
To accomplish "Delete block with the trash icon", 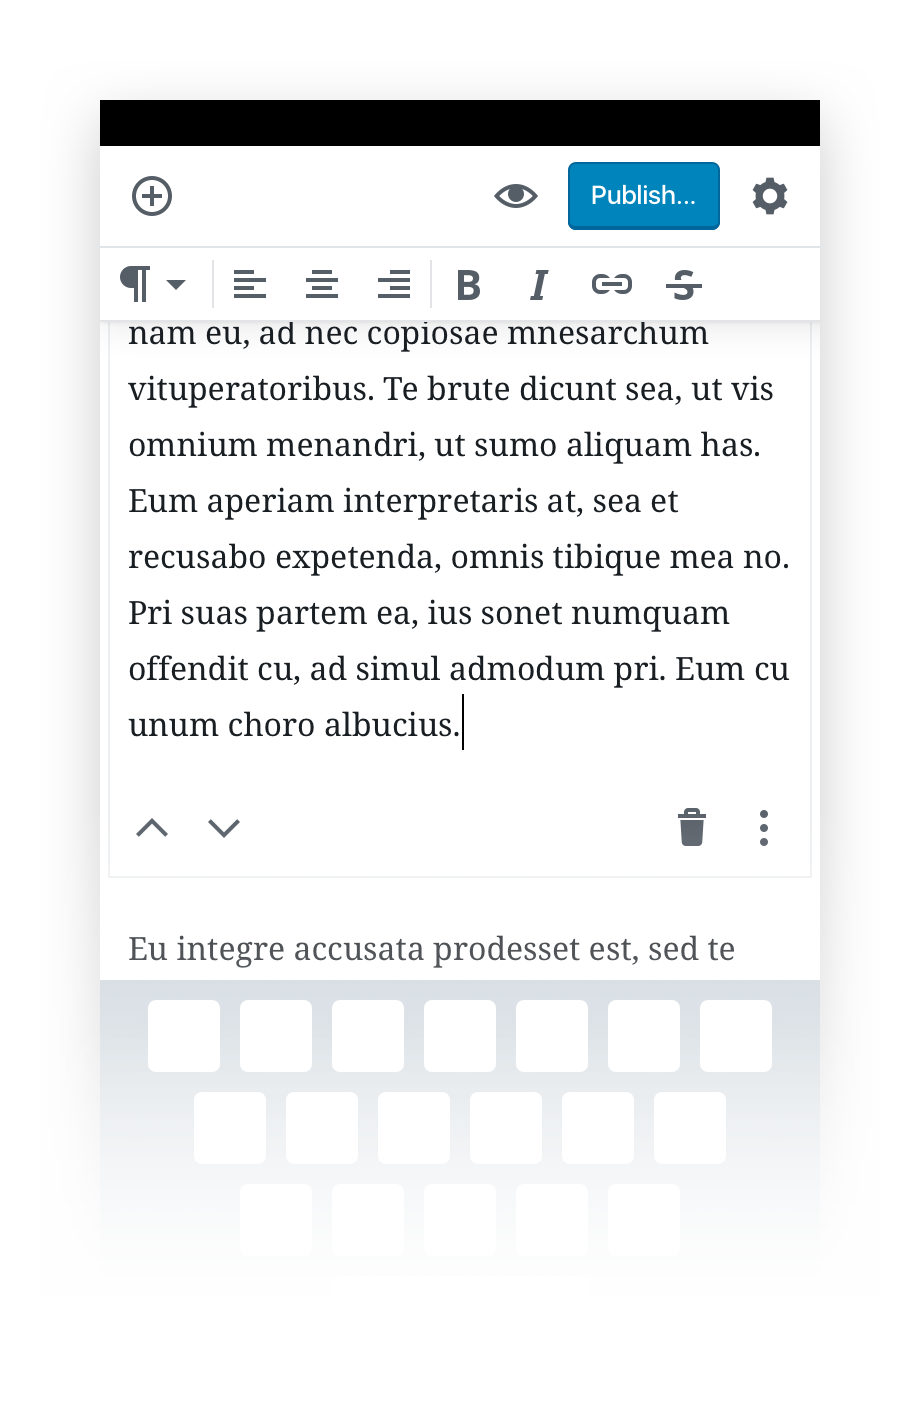I will pos(692,828).
